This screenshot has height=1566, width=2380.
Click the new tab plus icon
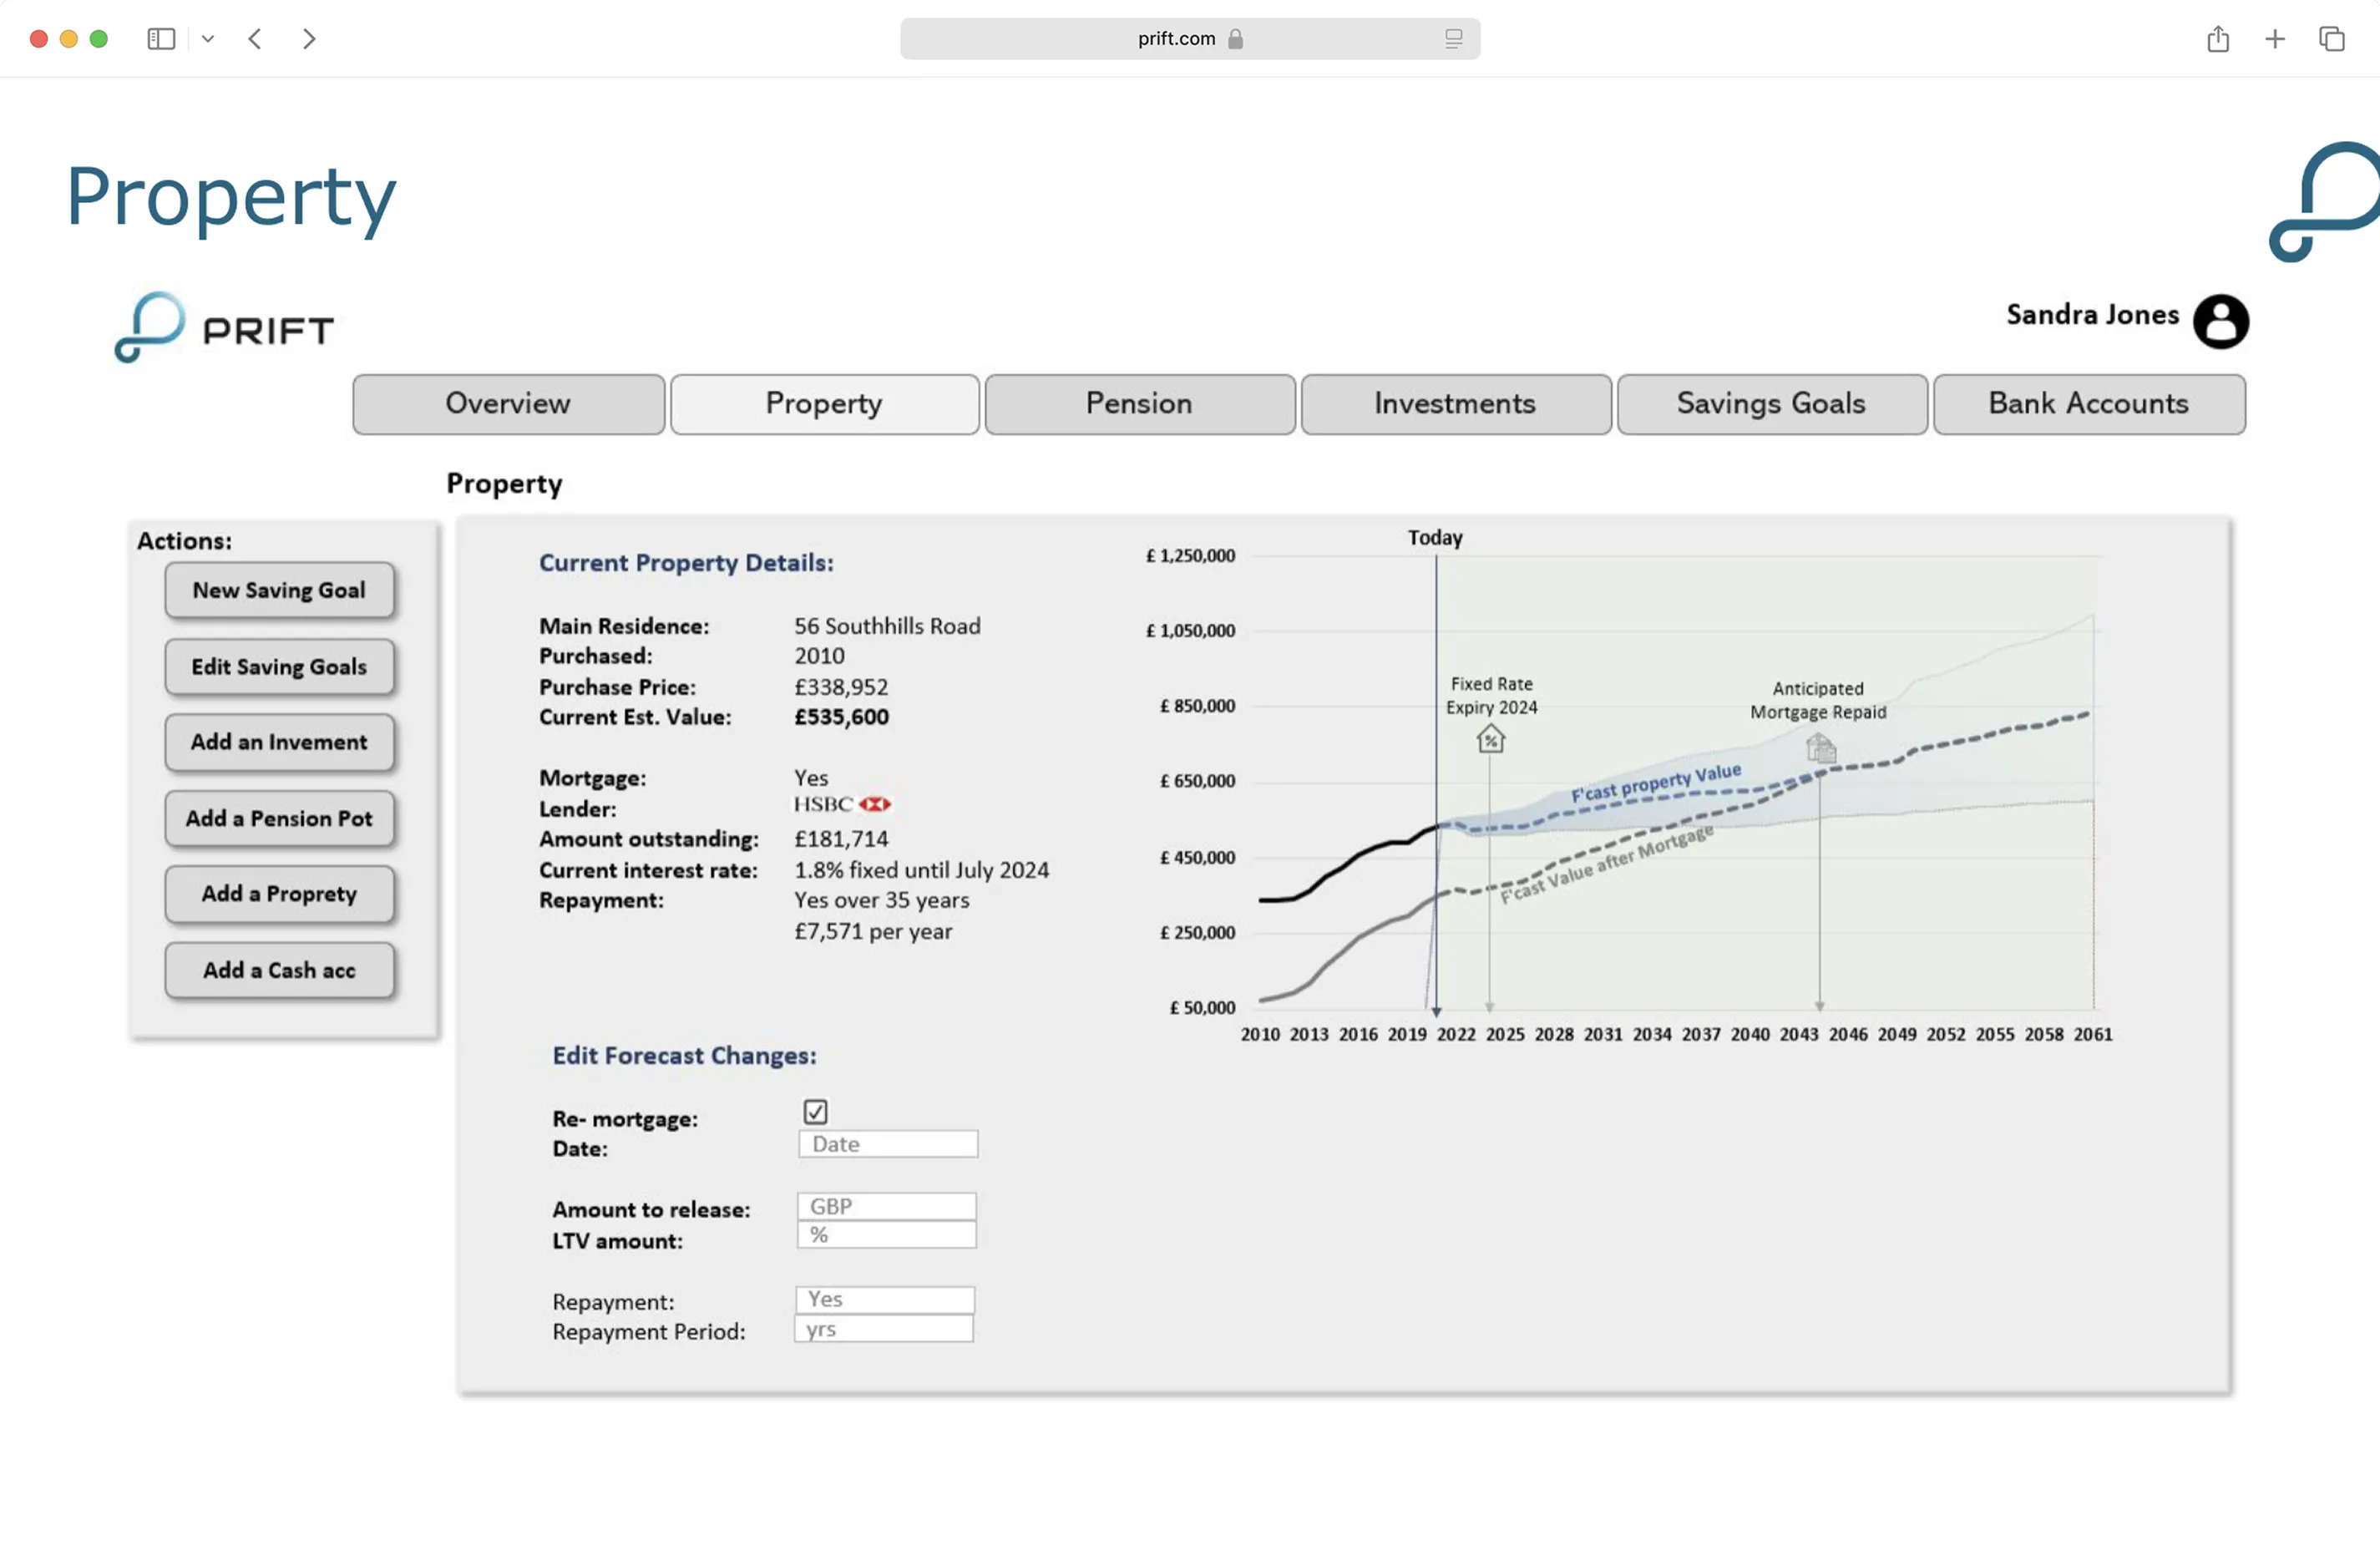[2274, 39]
